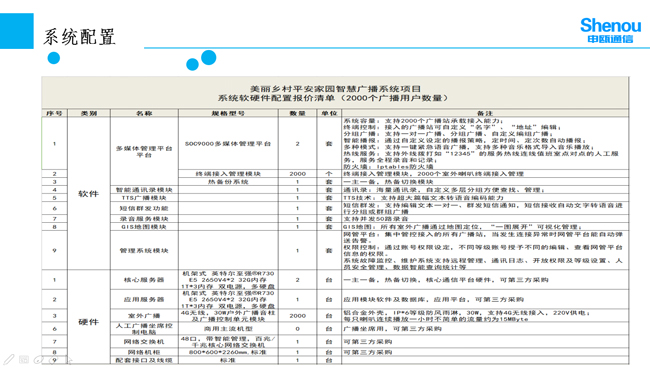Image resolution: width=650 pixels, height=369 pixels.
Task: Activate the magnifier zoom icon
Action: point(39,359)
